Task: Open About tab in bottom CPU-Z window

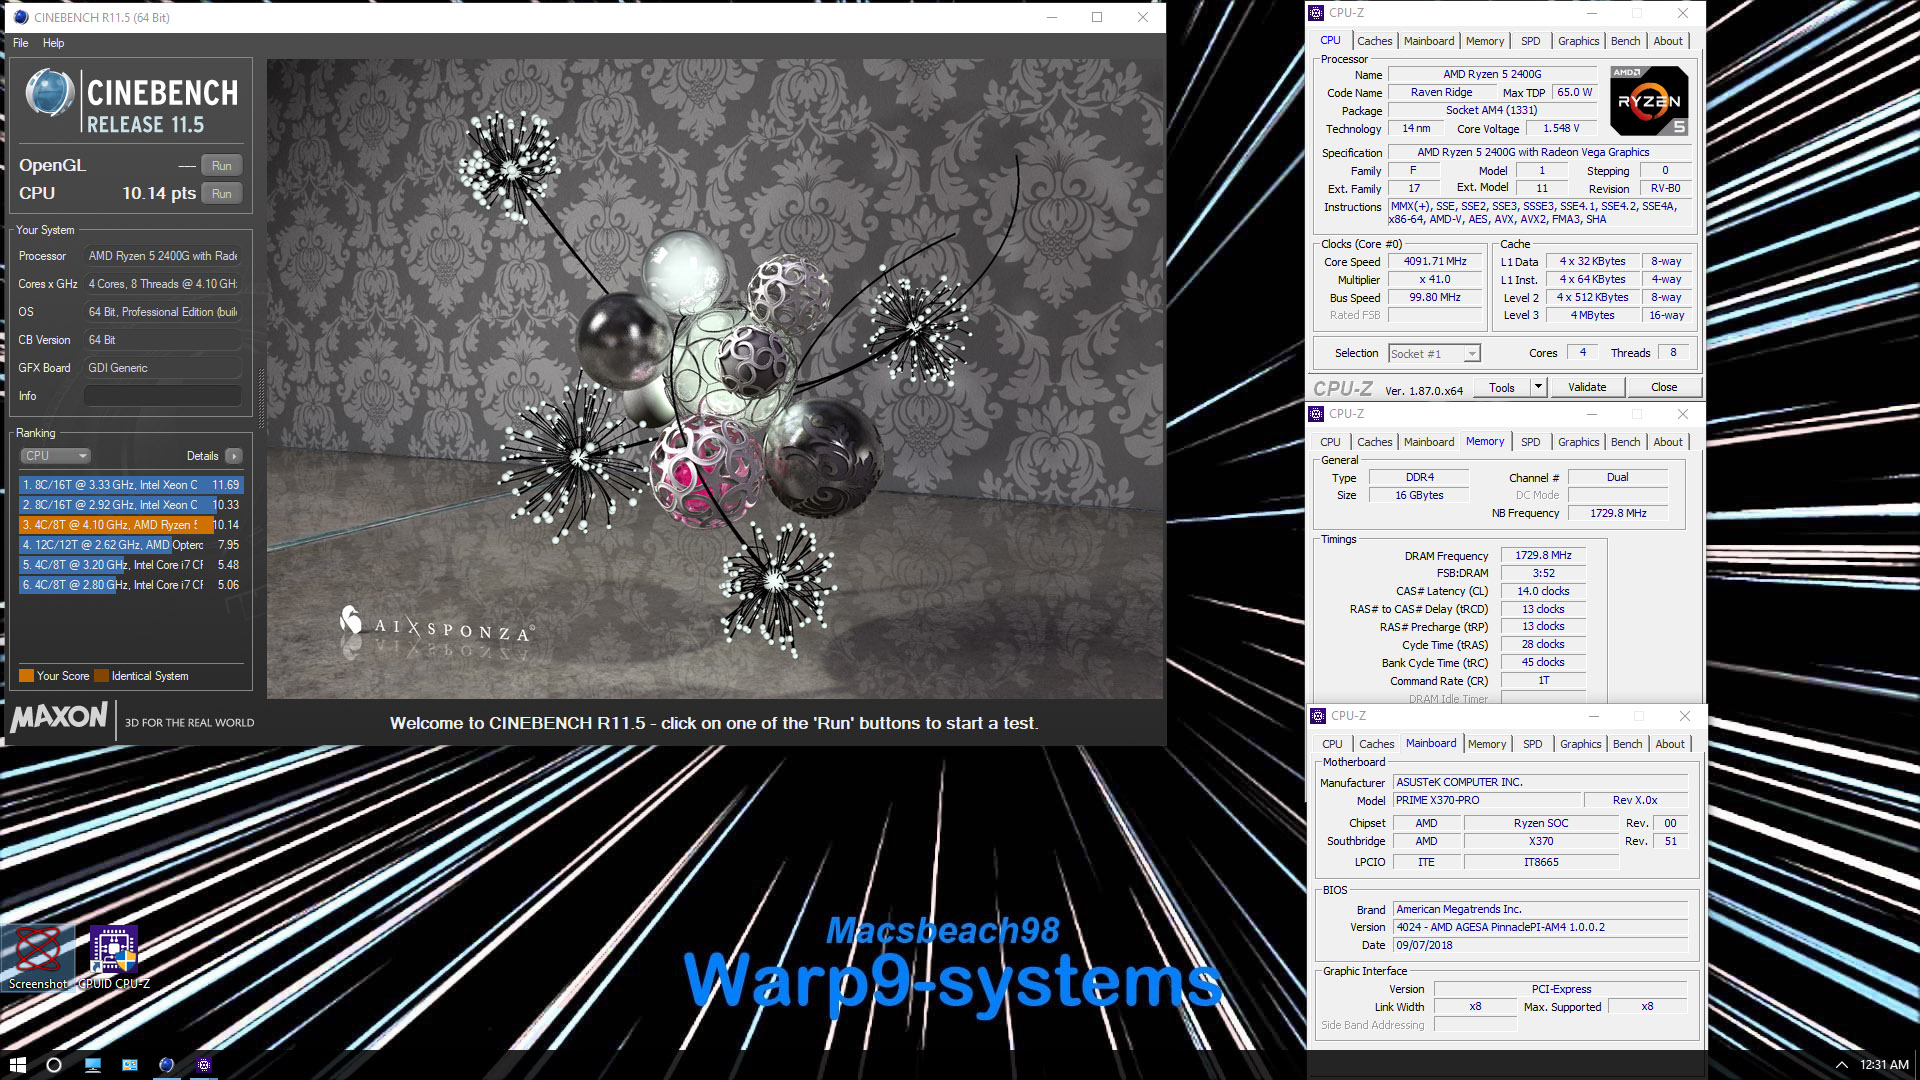Action: [x=1670, y=744]
